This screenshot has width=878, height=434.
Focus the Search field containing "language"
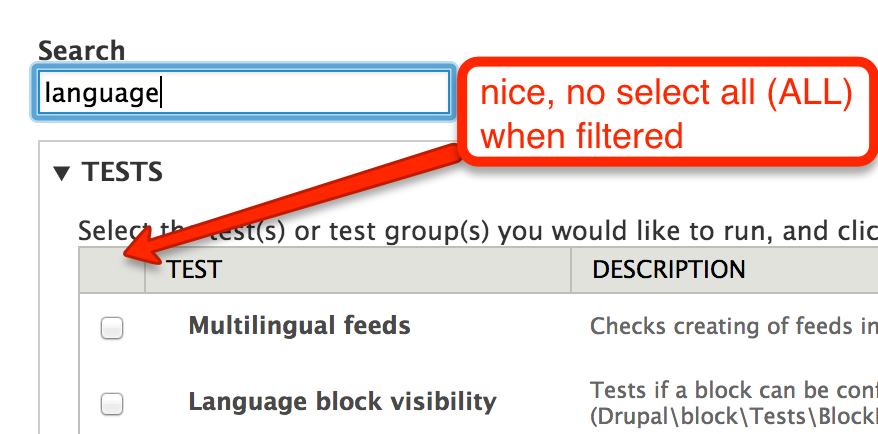(x=241, y=94)
